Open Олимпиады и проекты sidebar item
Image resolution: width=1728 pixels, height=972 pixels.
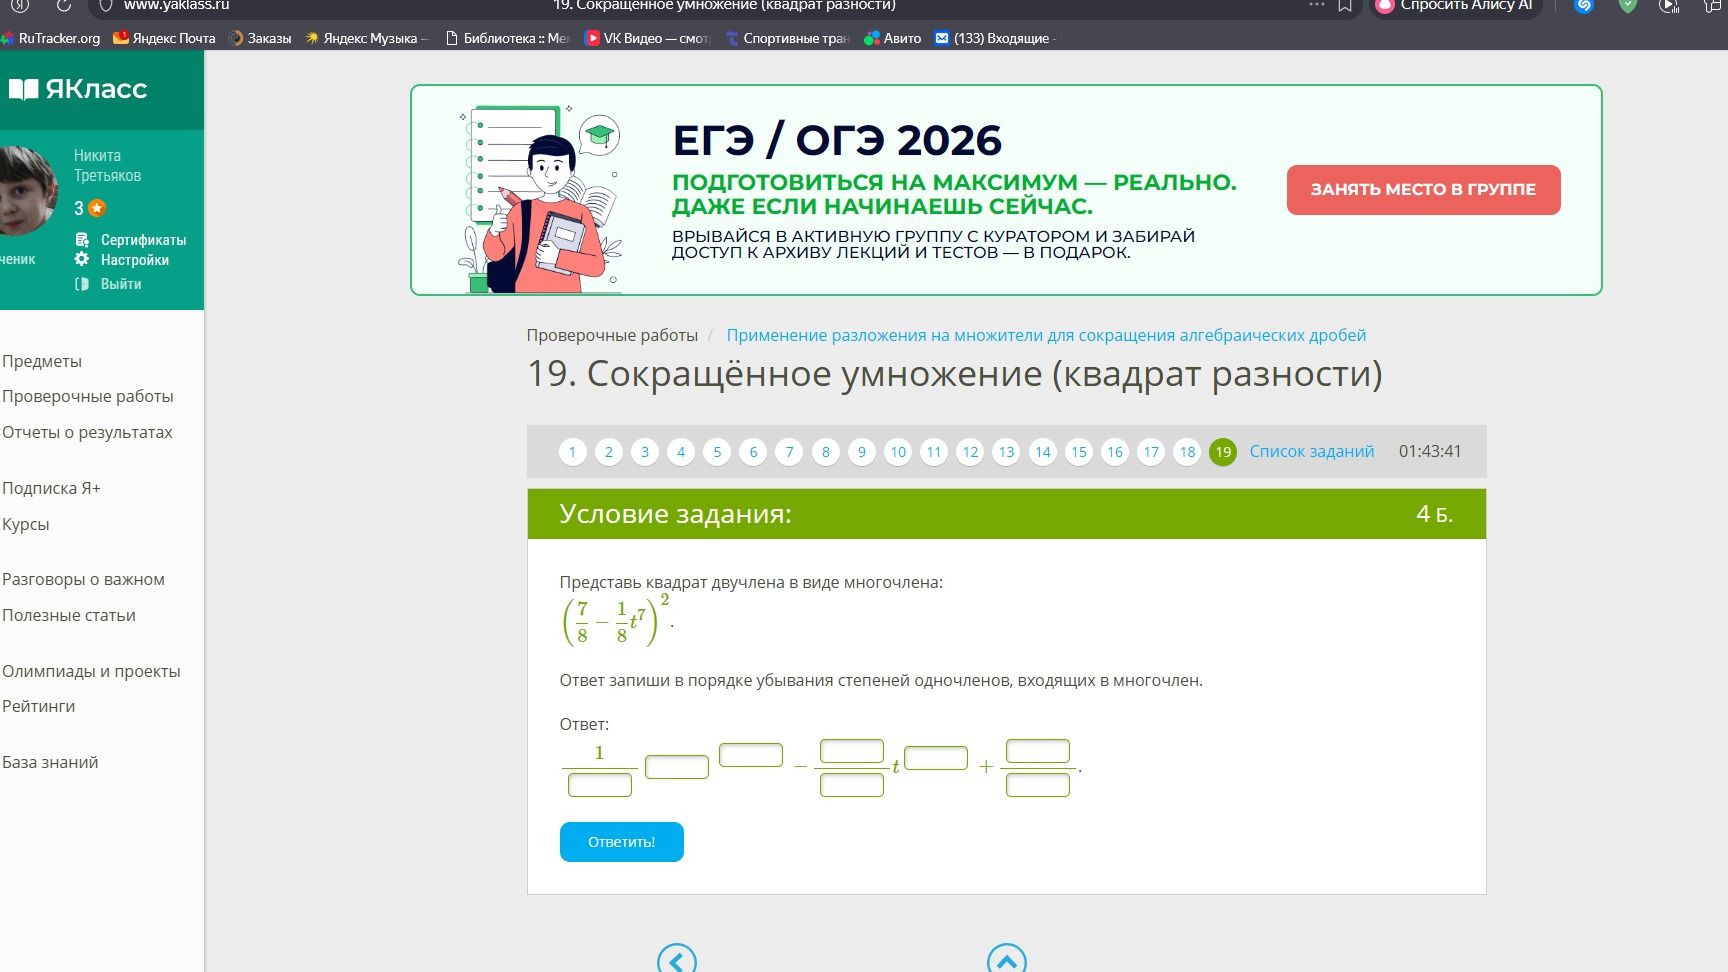click(x=91, y=671)
